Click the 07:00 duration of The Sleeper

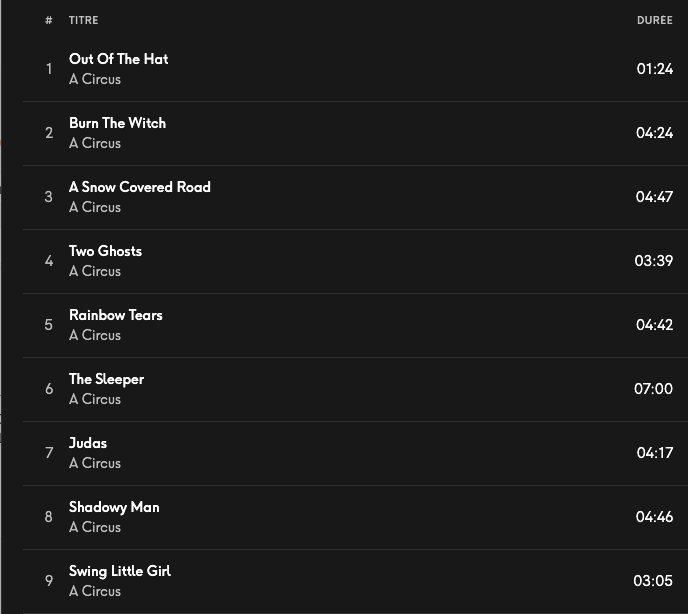[653, 389]
